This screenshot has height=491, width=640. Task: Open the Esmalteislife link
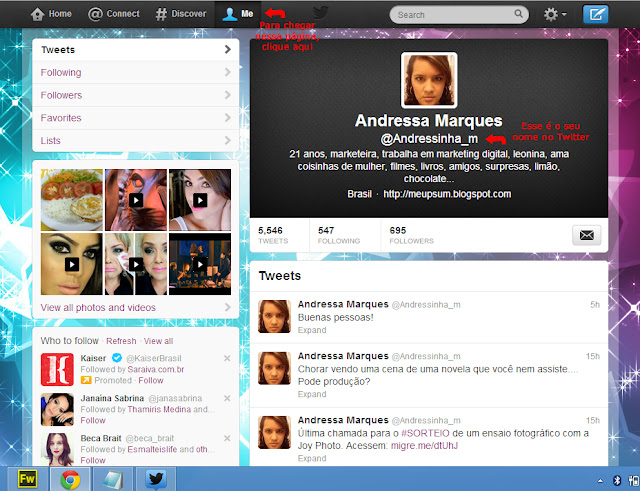point(152,449)
